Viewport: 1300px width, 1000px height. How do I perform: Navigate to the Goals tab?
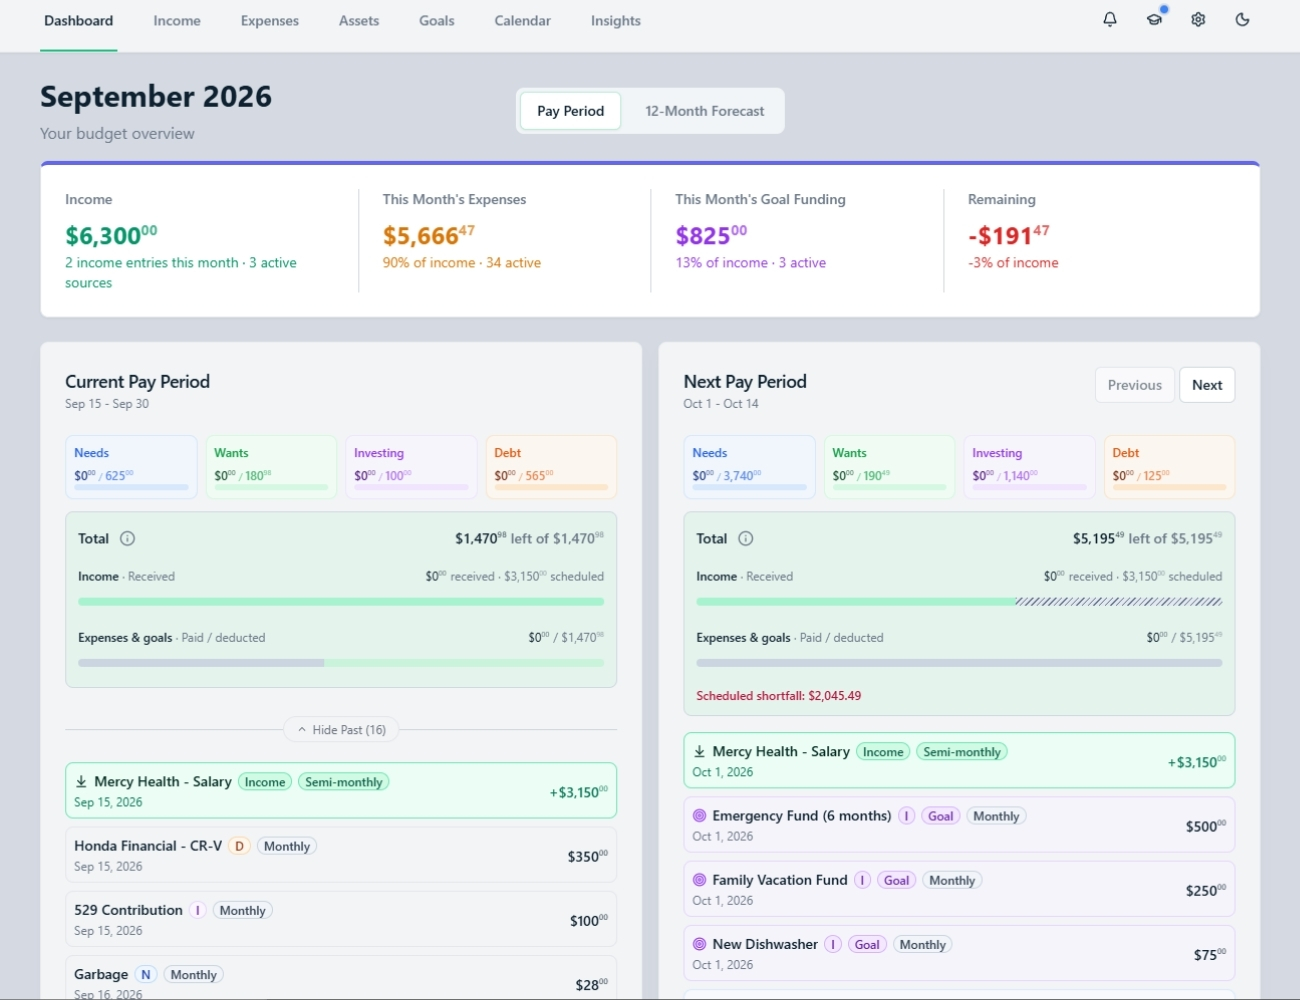click(x=437, y=21)
